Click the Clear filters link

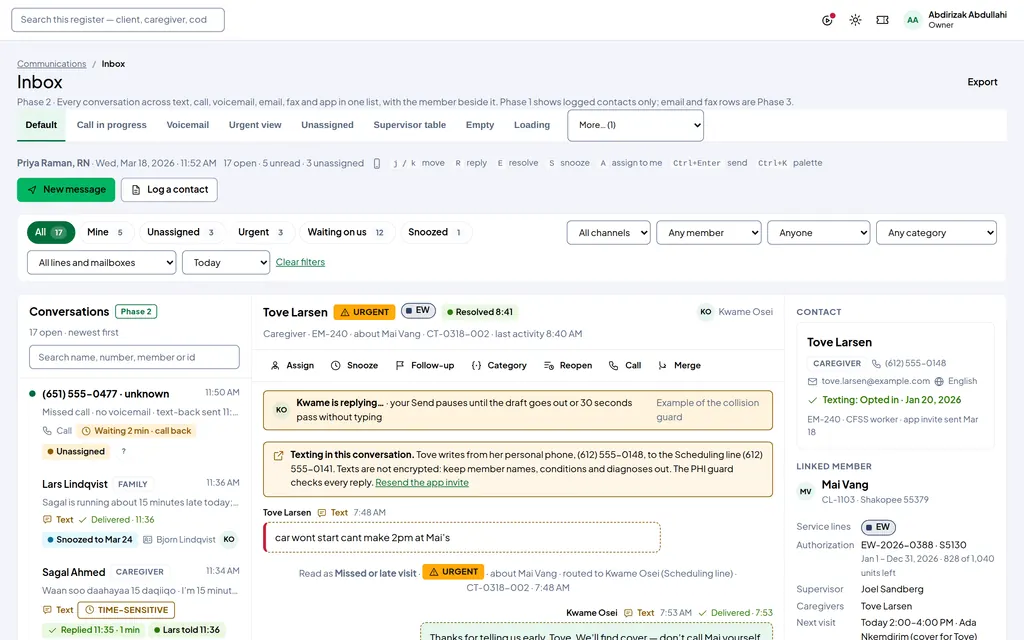[300, 263]
